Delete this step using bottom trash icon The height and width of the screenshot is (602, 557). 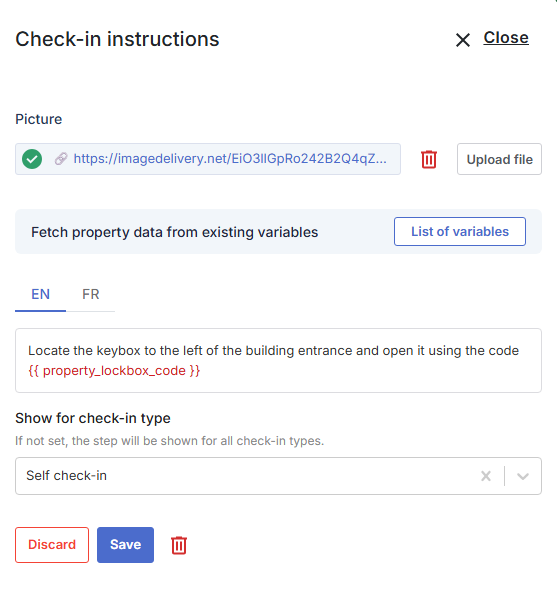(179, 545)
